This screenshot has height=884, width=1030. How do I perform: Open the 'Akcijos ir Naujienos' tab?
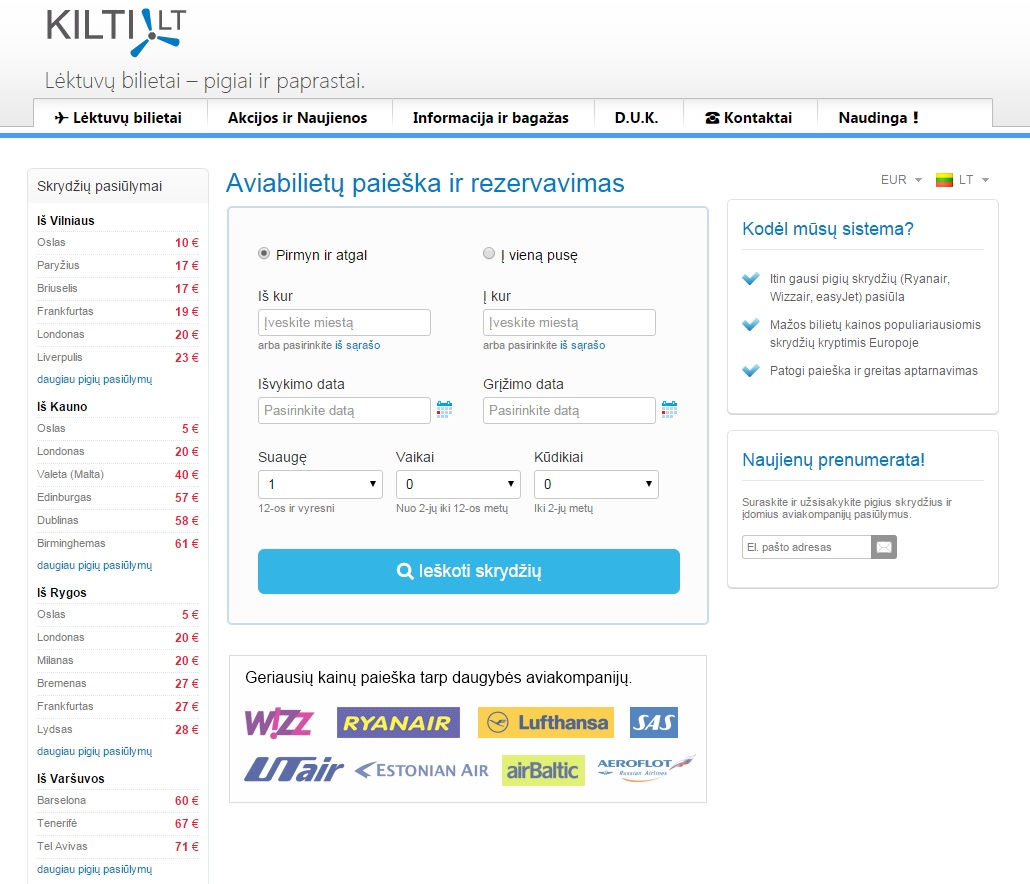point(297,117)
